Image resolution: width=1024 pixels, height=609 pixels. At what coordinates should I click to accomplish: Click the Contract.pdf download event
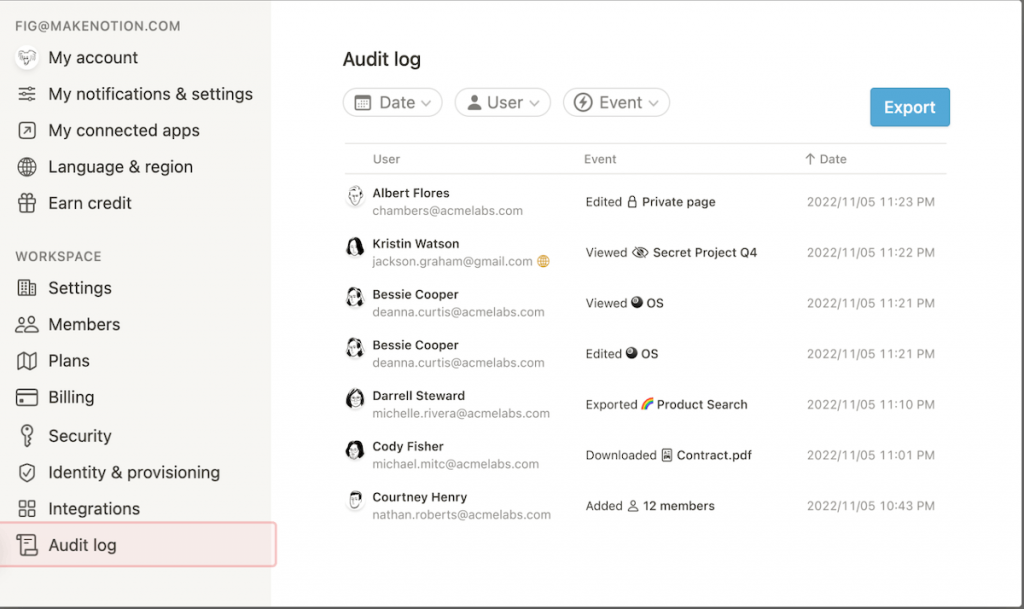713,455
